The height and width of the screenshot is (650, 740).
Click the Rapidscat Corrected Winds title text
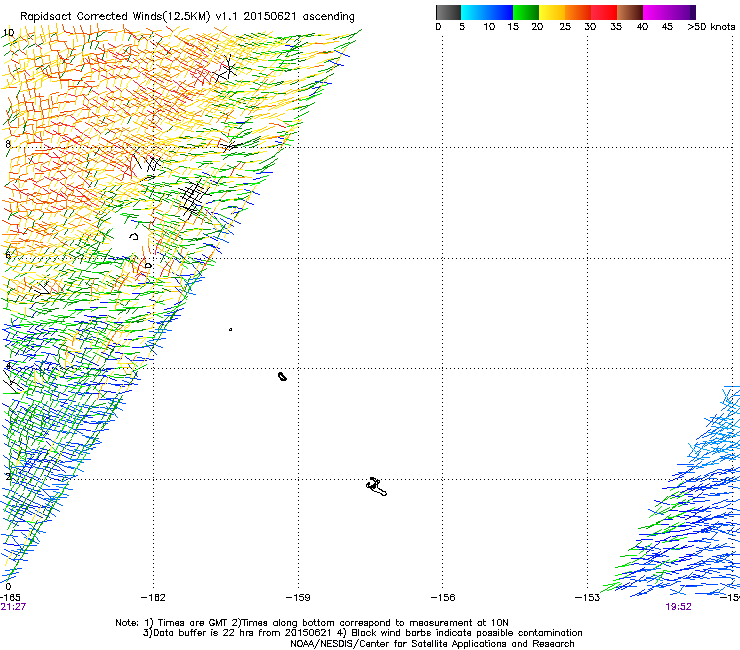pos(187,16)
